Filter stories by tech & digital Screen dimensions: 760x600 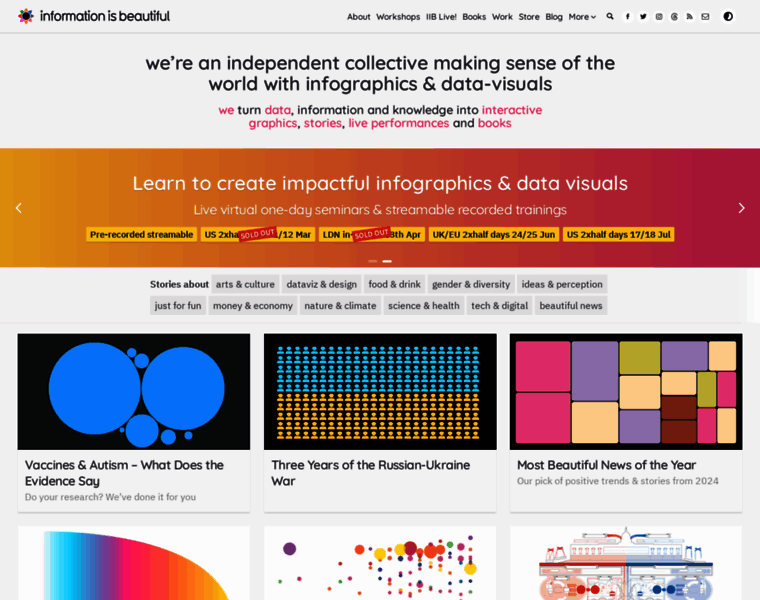tap(499, 306)
